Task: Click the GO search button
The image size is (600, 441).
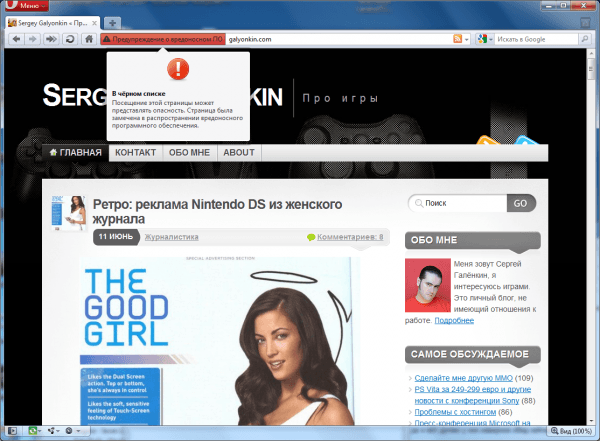Action: (520, 203)
